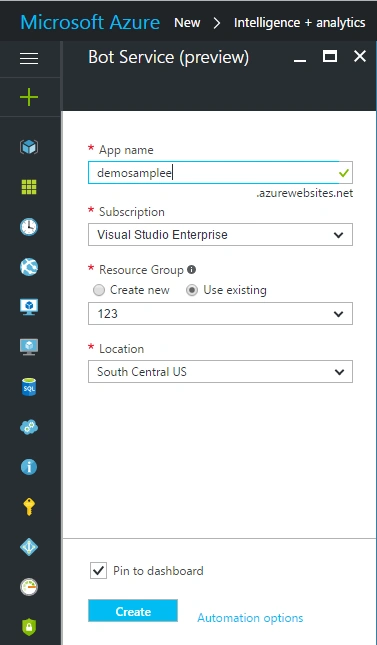Expand the Subscription dropdown
Screen dimensions: 377x645
point(220,234)
